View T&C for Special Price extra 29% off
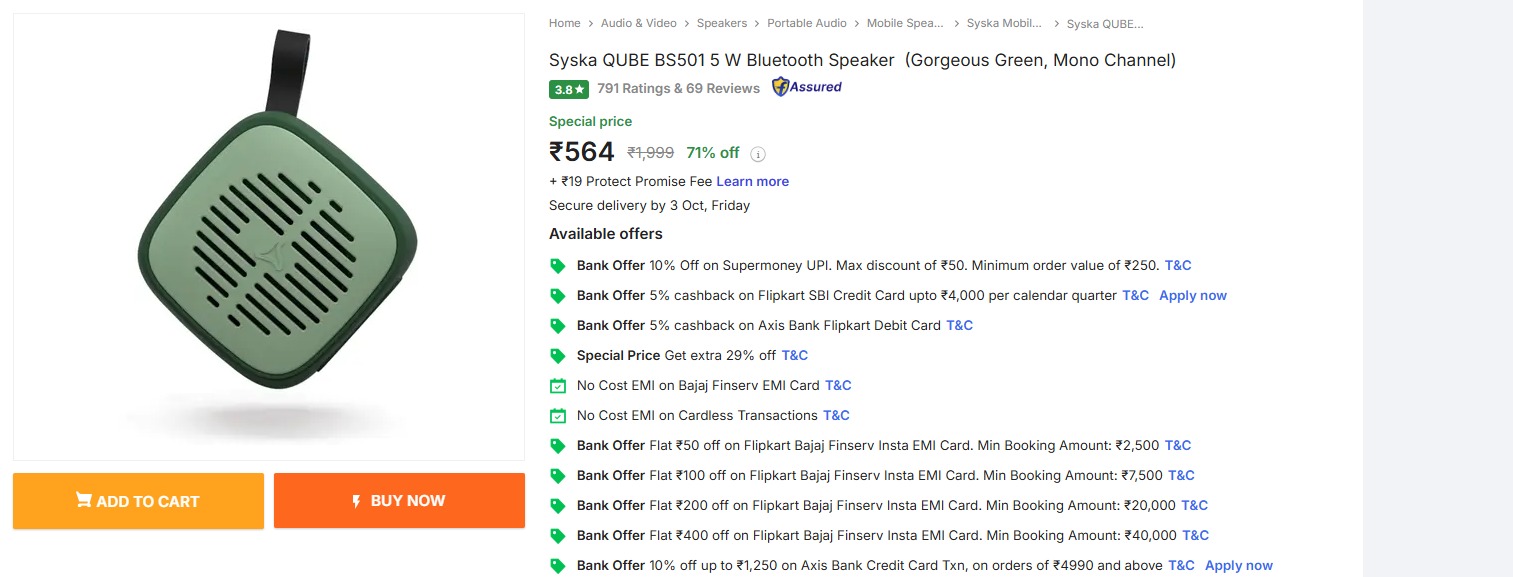Screen dimensions: 1513x577 point(794,355)
